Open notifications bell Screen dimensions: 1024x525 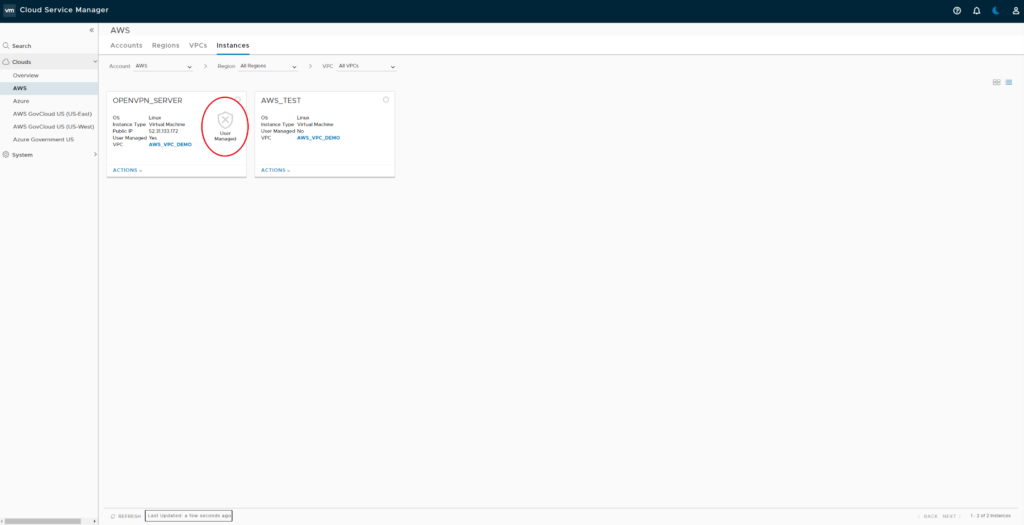[976, 10]
